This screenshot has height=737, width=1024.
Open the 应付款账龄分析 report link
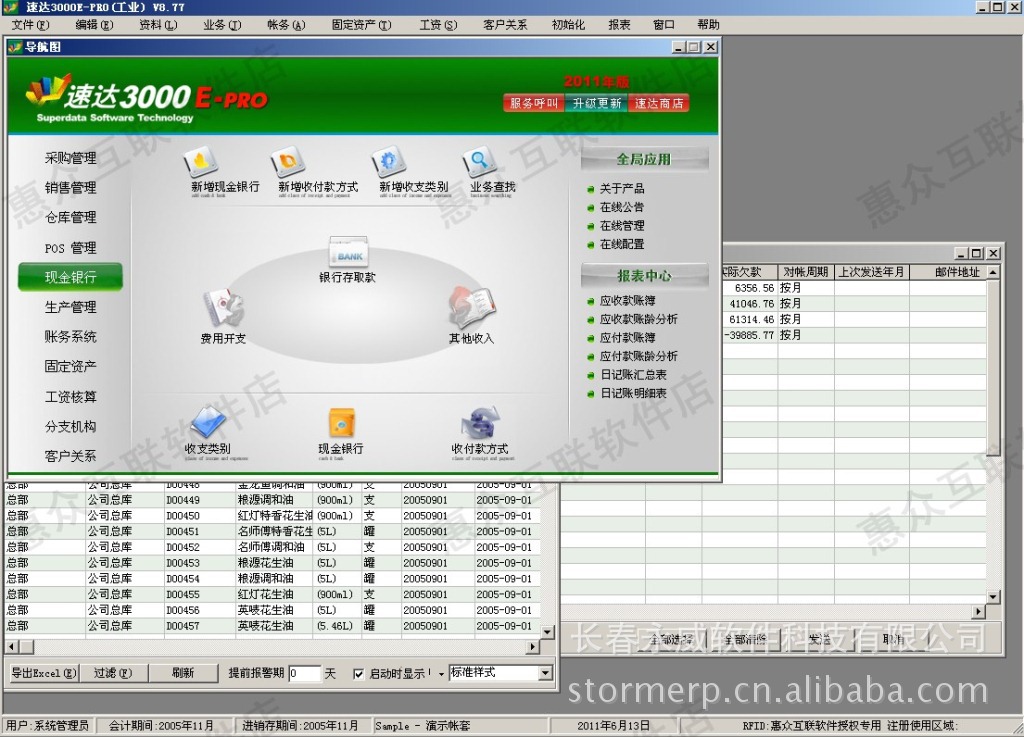point(639,356)
